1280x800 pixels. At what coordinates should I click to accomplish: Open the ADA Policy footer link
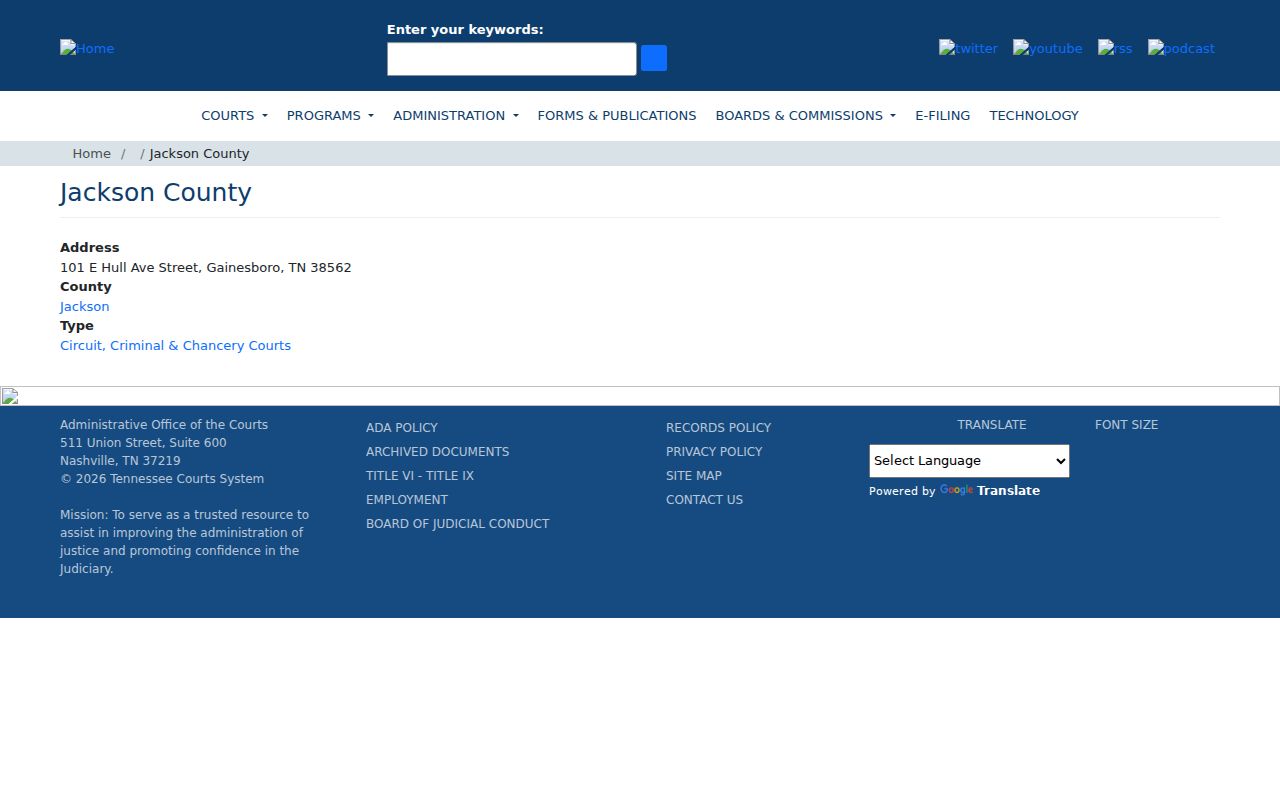point(402,428)
